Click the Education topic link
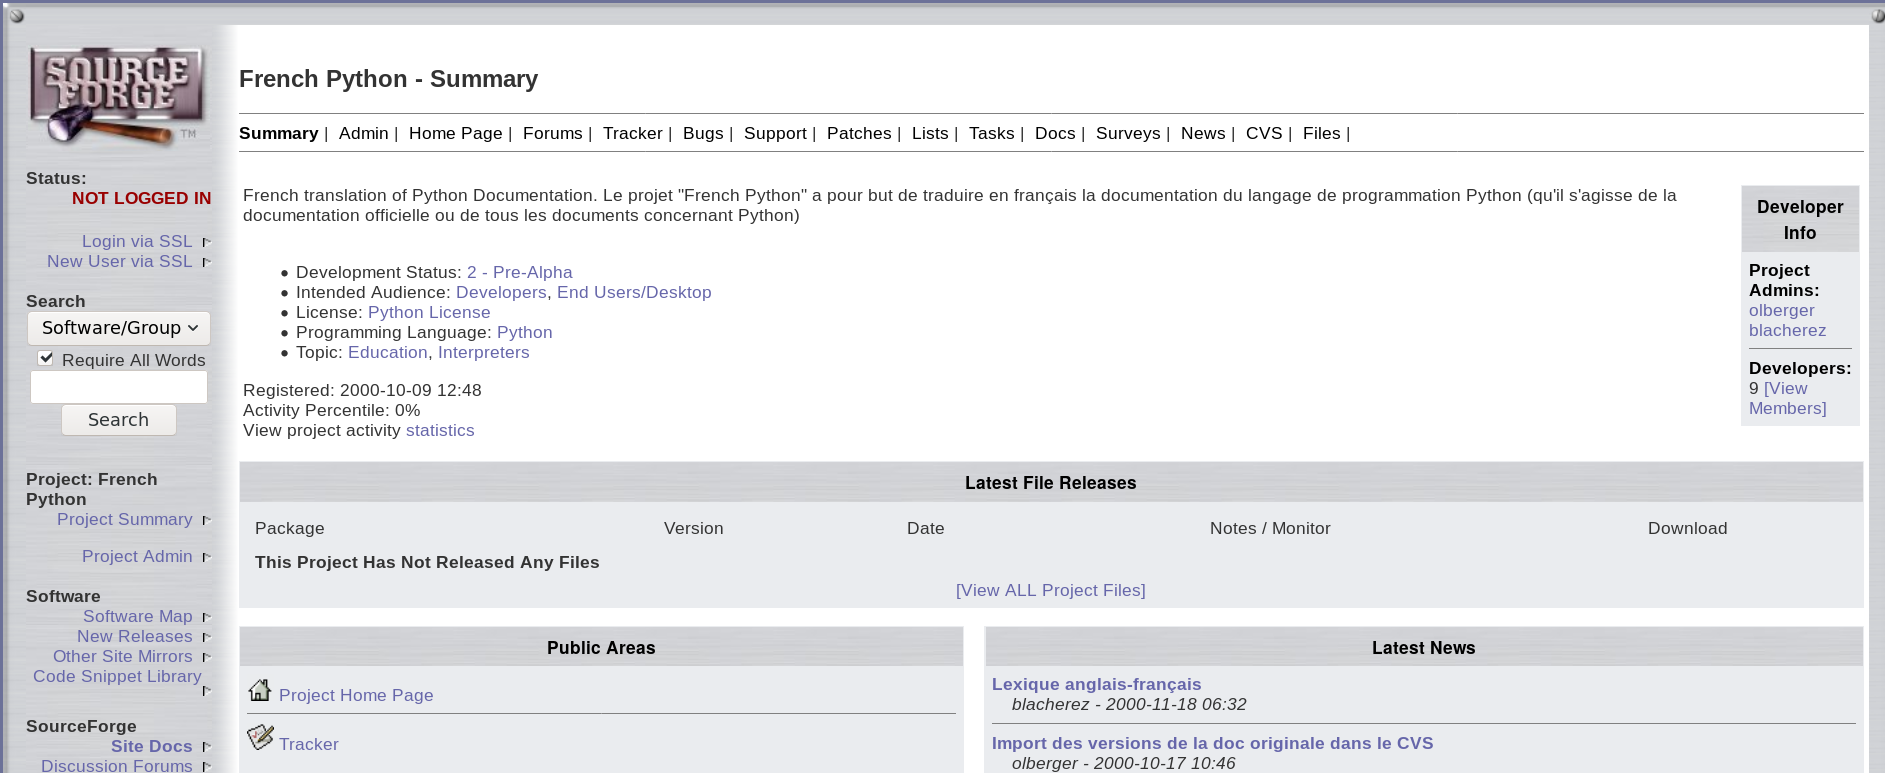This screenshot has height=773, width=1885. pos(387,352)
